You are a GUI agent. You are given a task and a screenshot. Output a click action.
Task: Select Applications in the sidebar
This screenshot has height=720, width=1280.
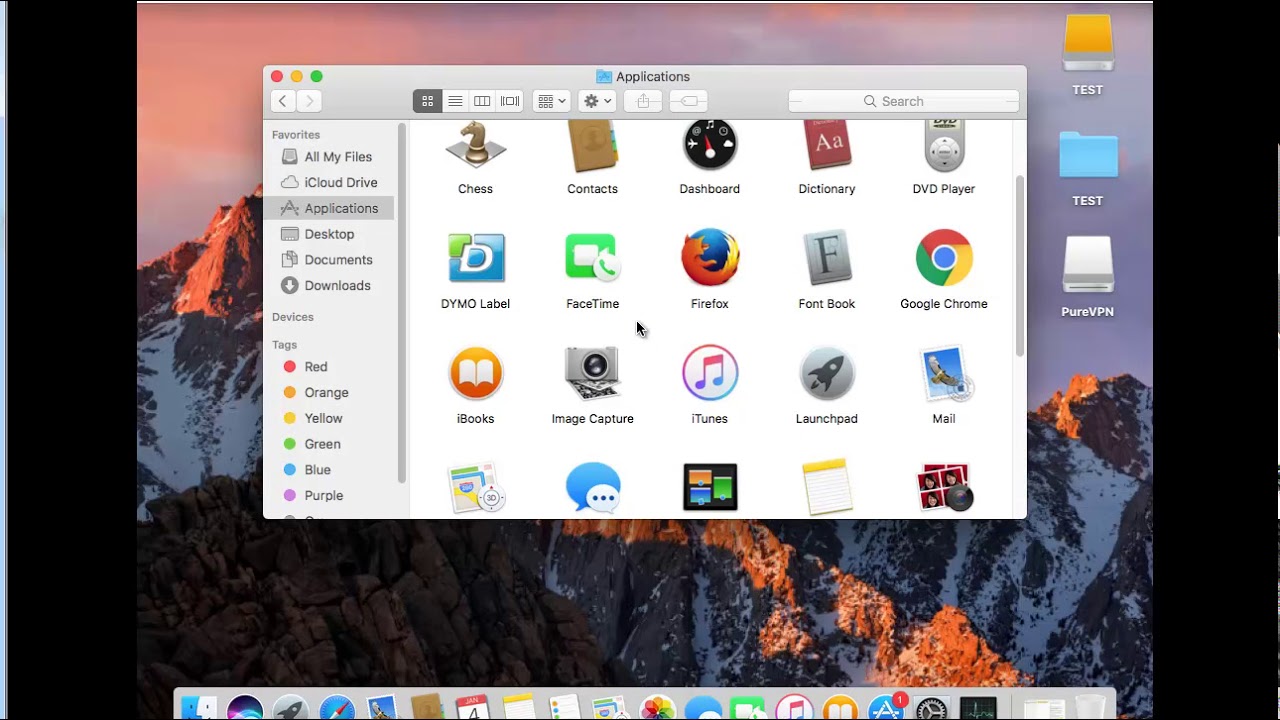point(329,208)
